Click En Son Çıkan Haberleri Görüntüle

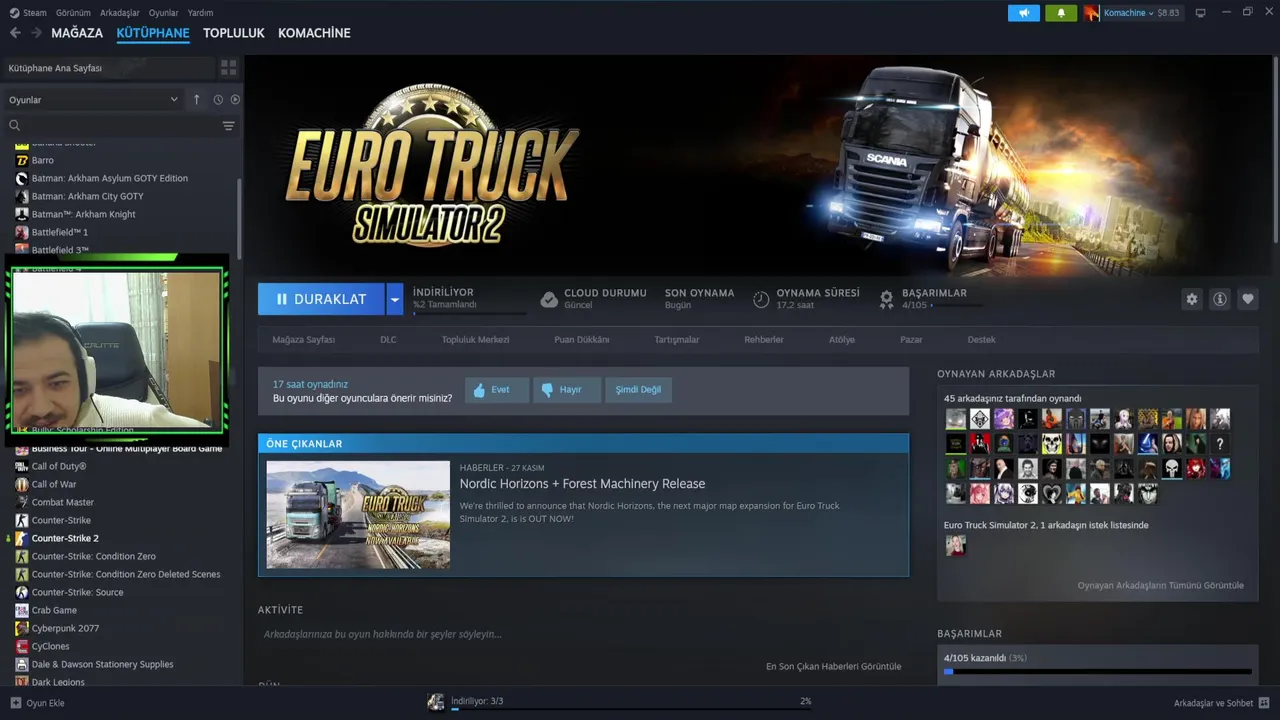pyautogui.click(x=833, y=666)
